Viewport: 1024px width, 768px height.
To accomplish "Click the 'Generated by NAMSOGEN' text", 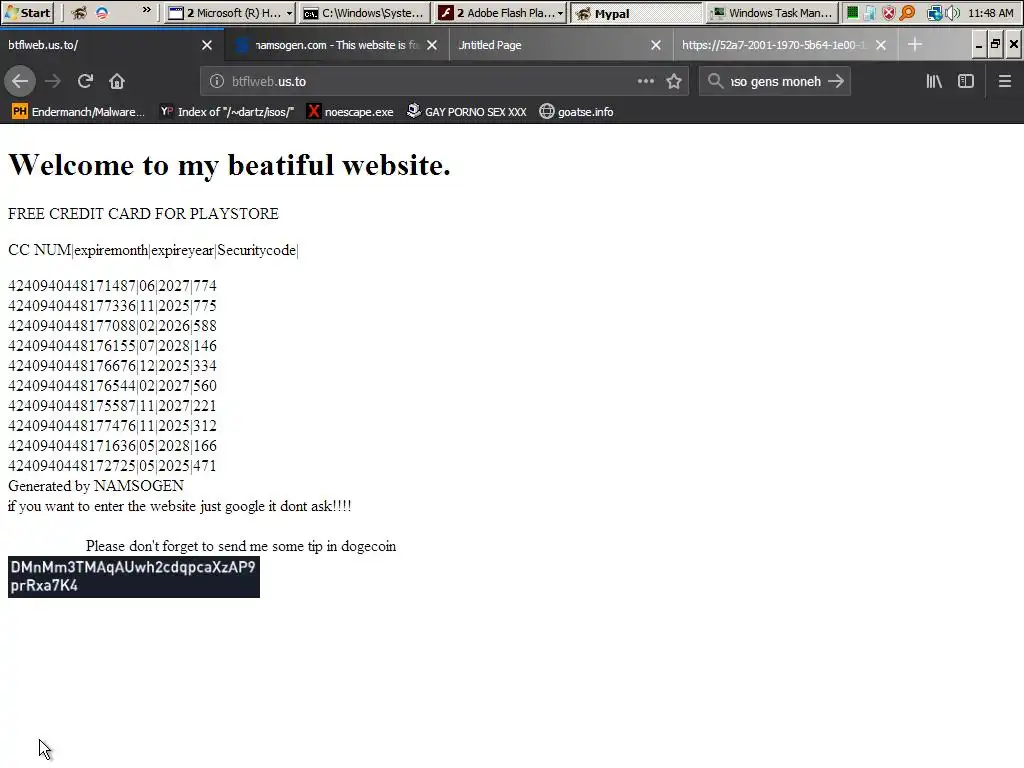I will point(95,486).
